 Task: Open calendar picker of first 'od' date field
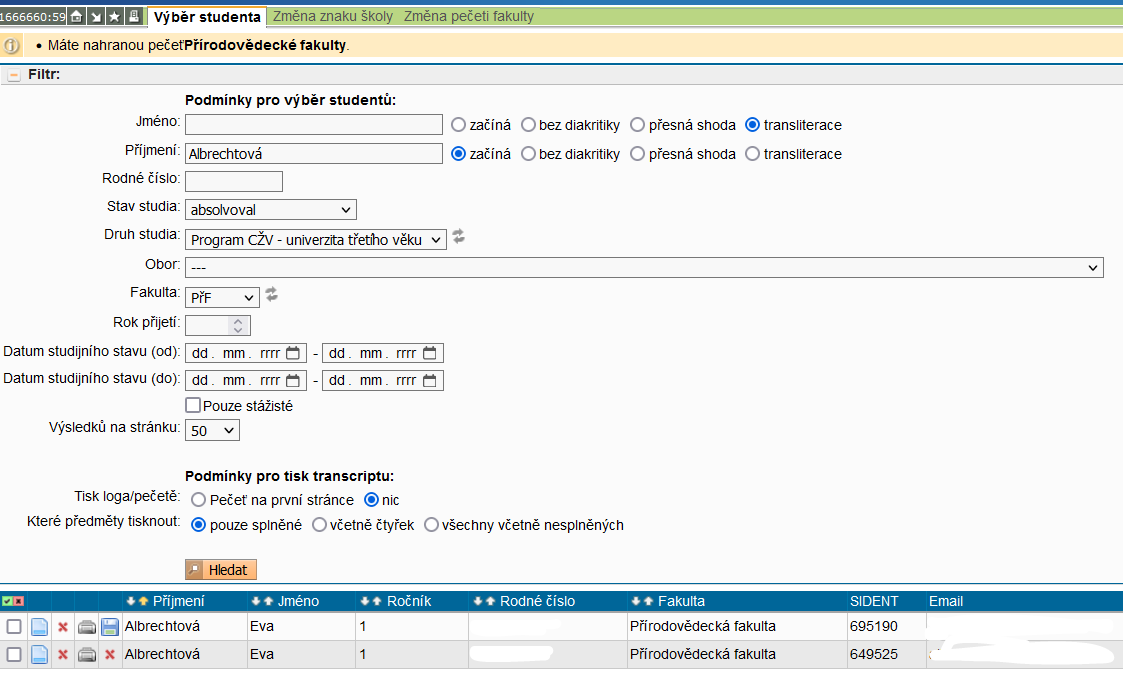pyautogui.click(x=293, y=353)
